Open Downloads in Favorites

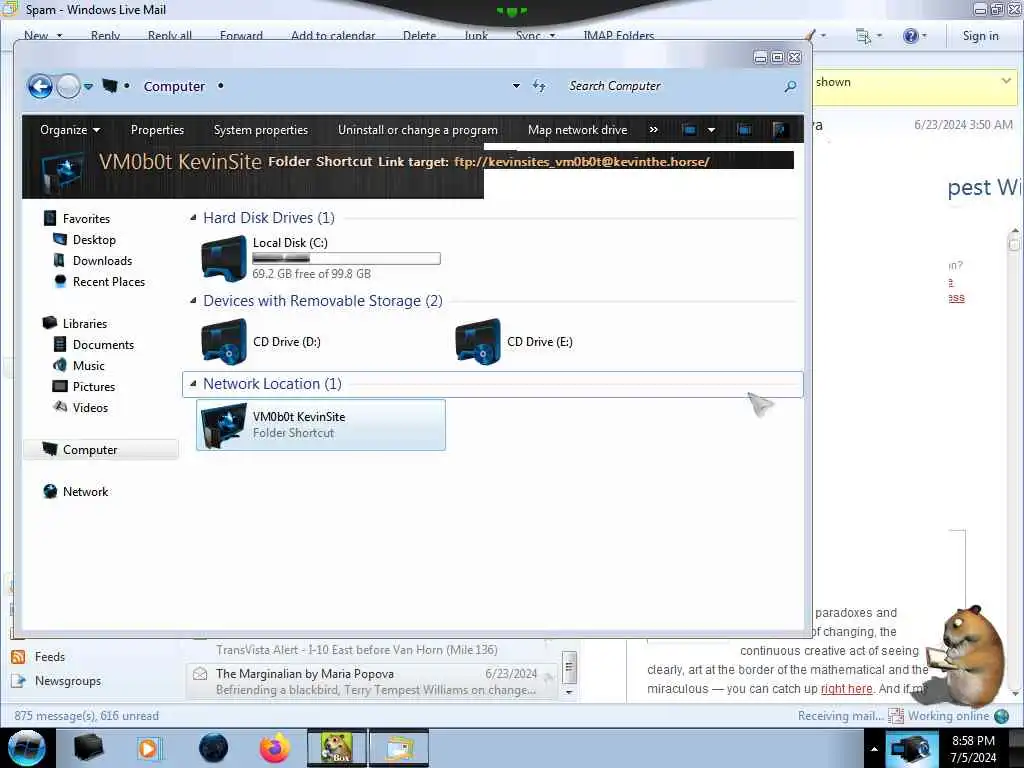[x=102, y=261]
